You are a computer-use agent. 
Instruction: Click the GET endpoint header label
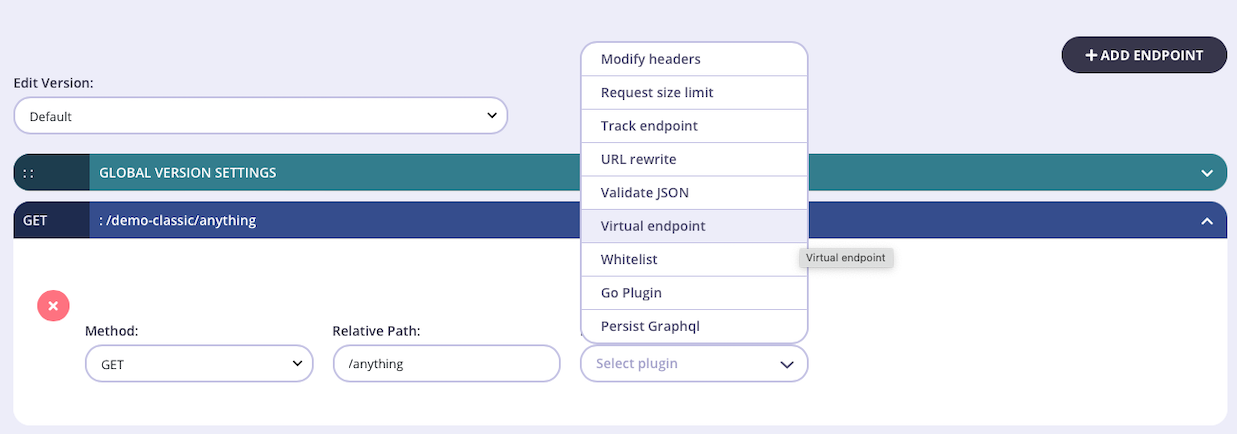[x=36, y=221]
